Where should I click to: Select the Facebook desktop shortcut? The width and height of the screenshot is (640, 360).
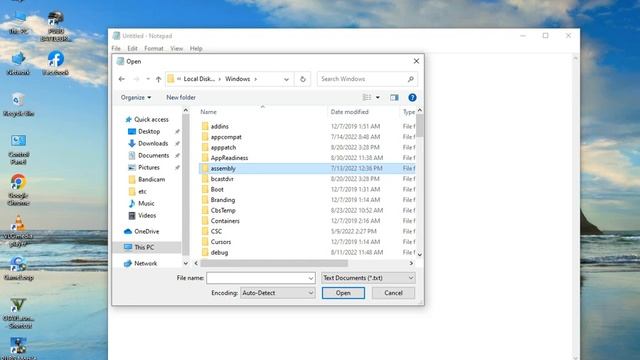56,63
